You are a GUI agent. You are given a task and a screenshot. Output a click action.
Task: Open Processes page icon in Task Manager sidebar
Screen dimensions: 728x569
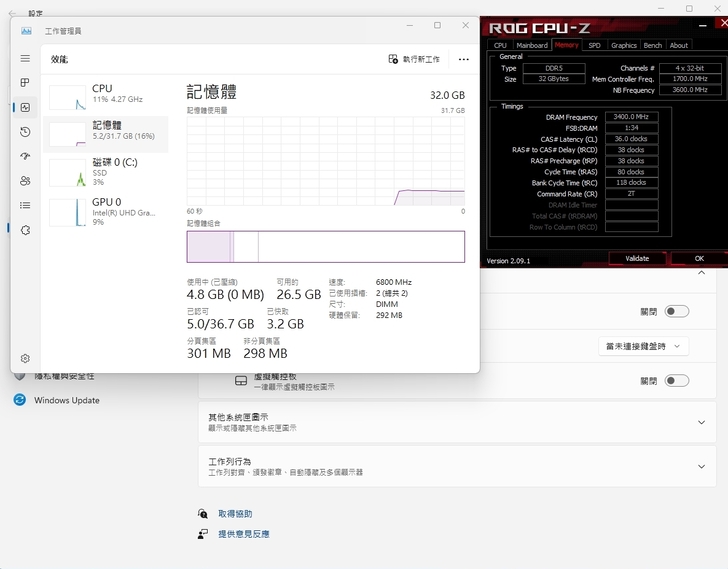tap(25, 83)
